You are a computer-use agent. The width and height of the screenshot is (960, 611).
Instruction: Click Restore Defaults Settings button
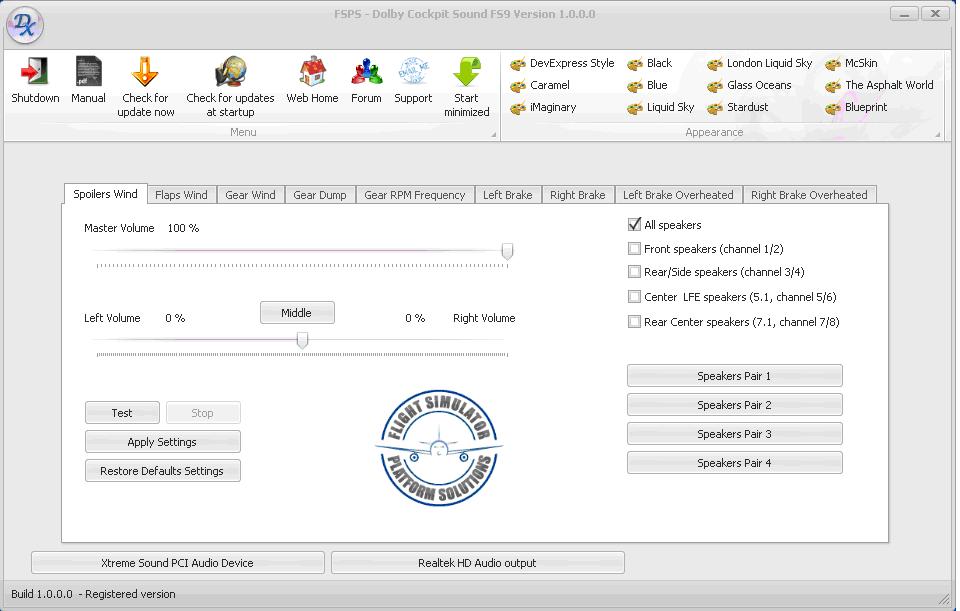[x=162, y=471]
